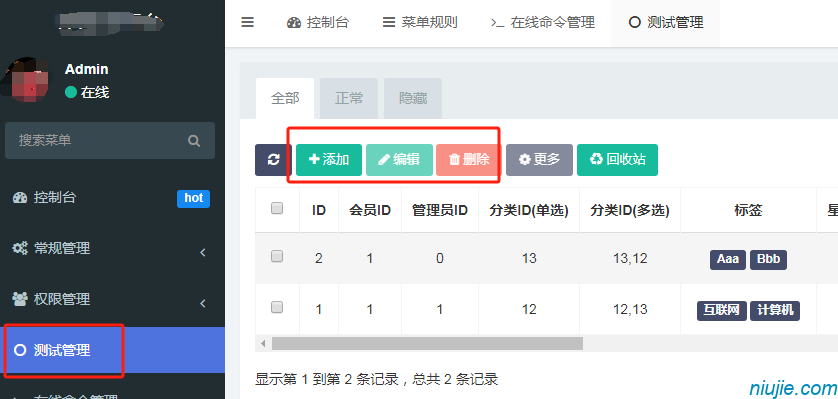Click the search magnifier icon
This screenshot has width=838, height=399.
coord(194,140)
